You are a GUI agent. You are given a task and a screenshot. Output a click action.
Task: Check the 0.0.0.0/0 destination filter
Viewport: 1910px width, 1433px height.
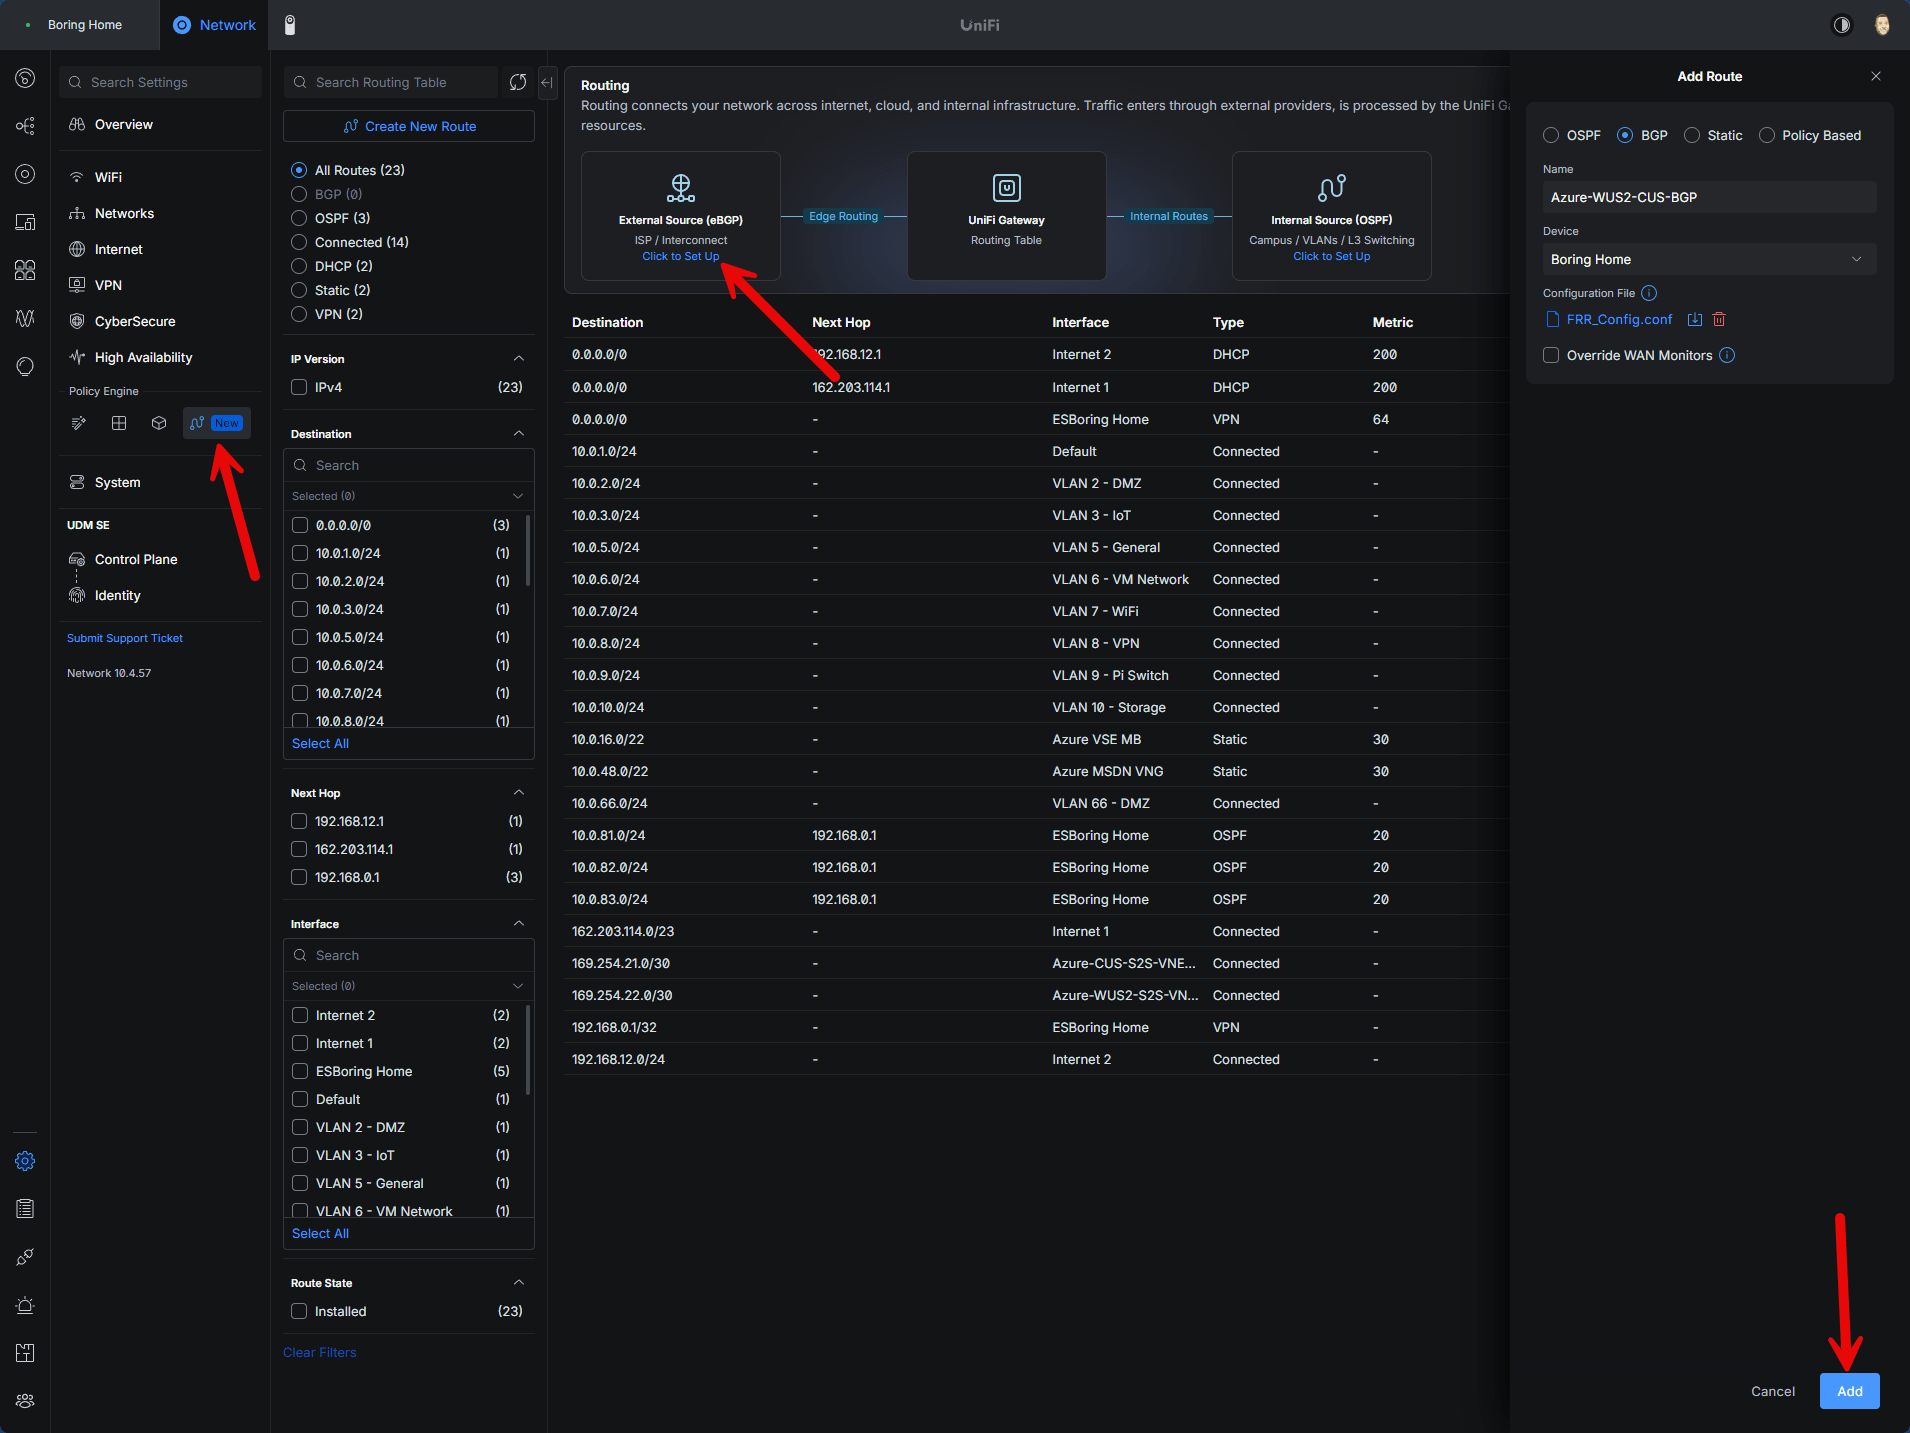[300, 525]
